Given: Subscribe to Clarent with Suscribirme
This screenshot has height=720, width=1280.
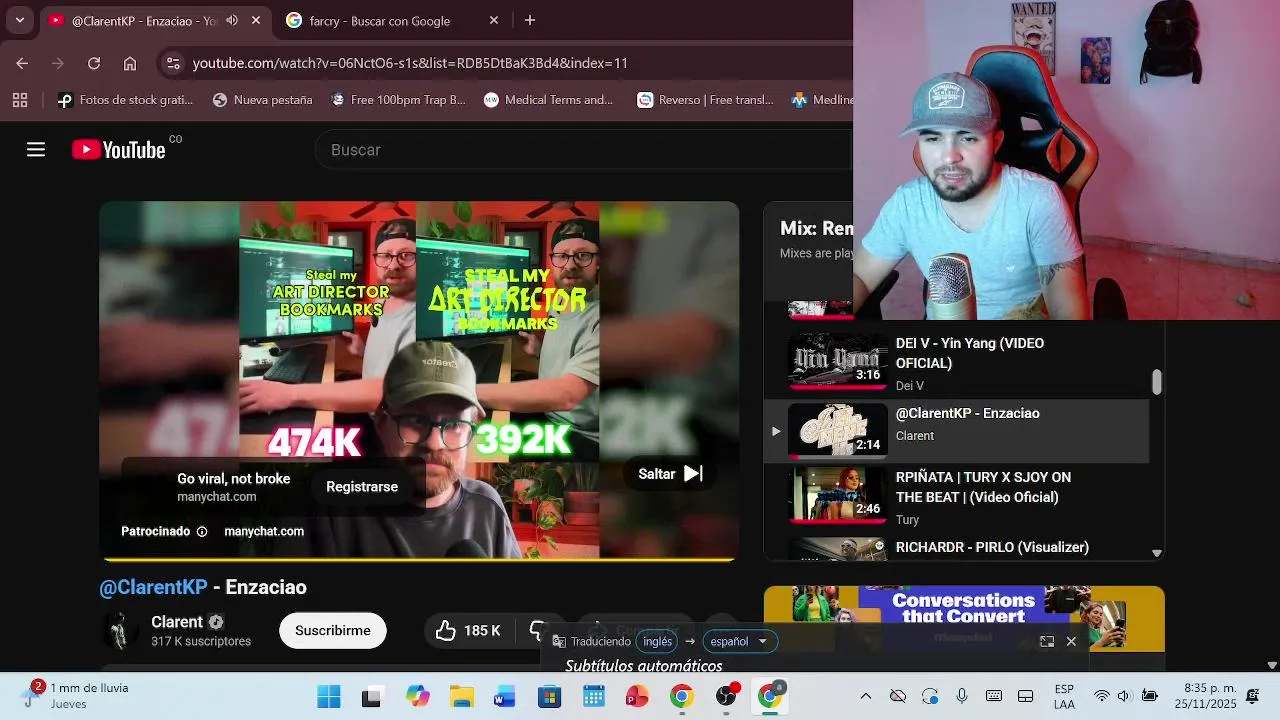Looking at the screenshot, I should coord(333,631).
